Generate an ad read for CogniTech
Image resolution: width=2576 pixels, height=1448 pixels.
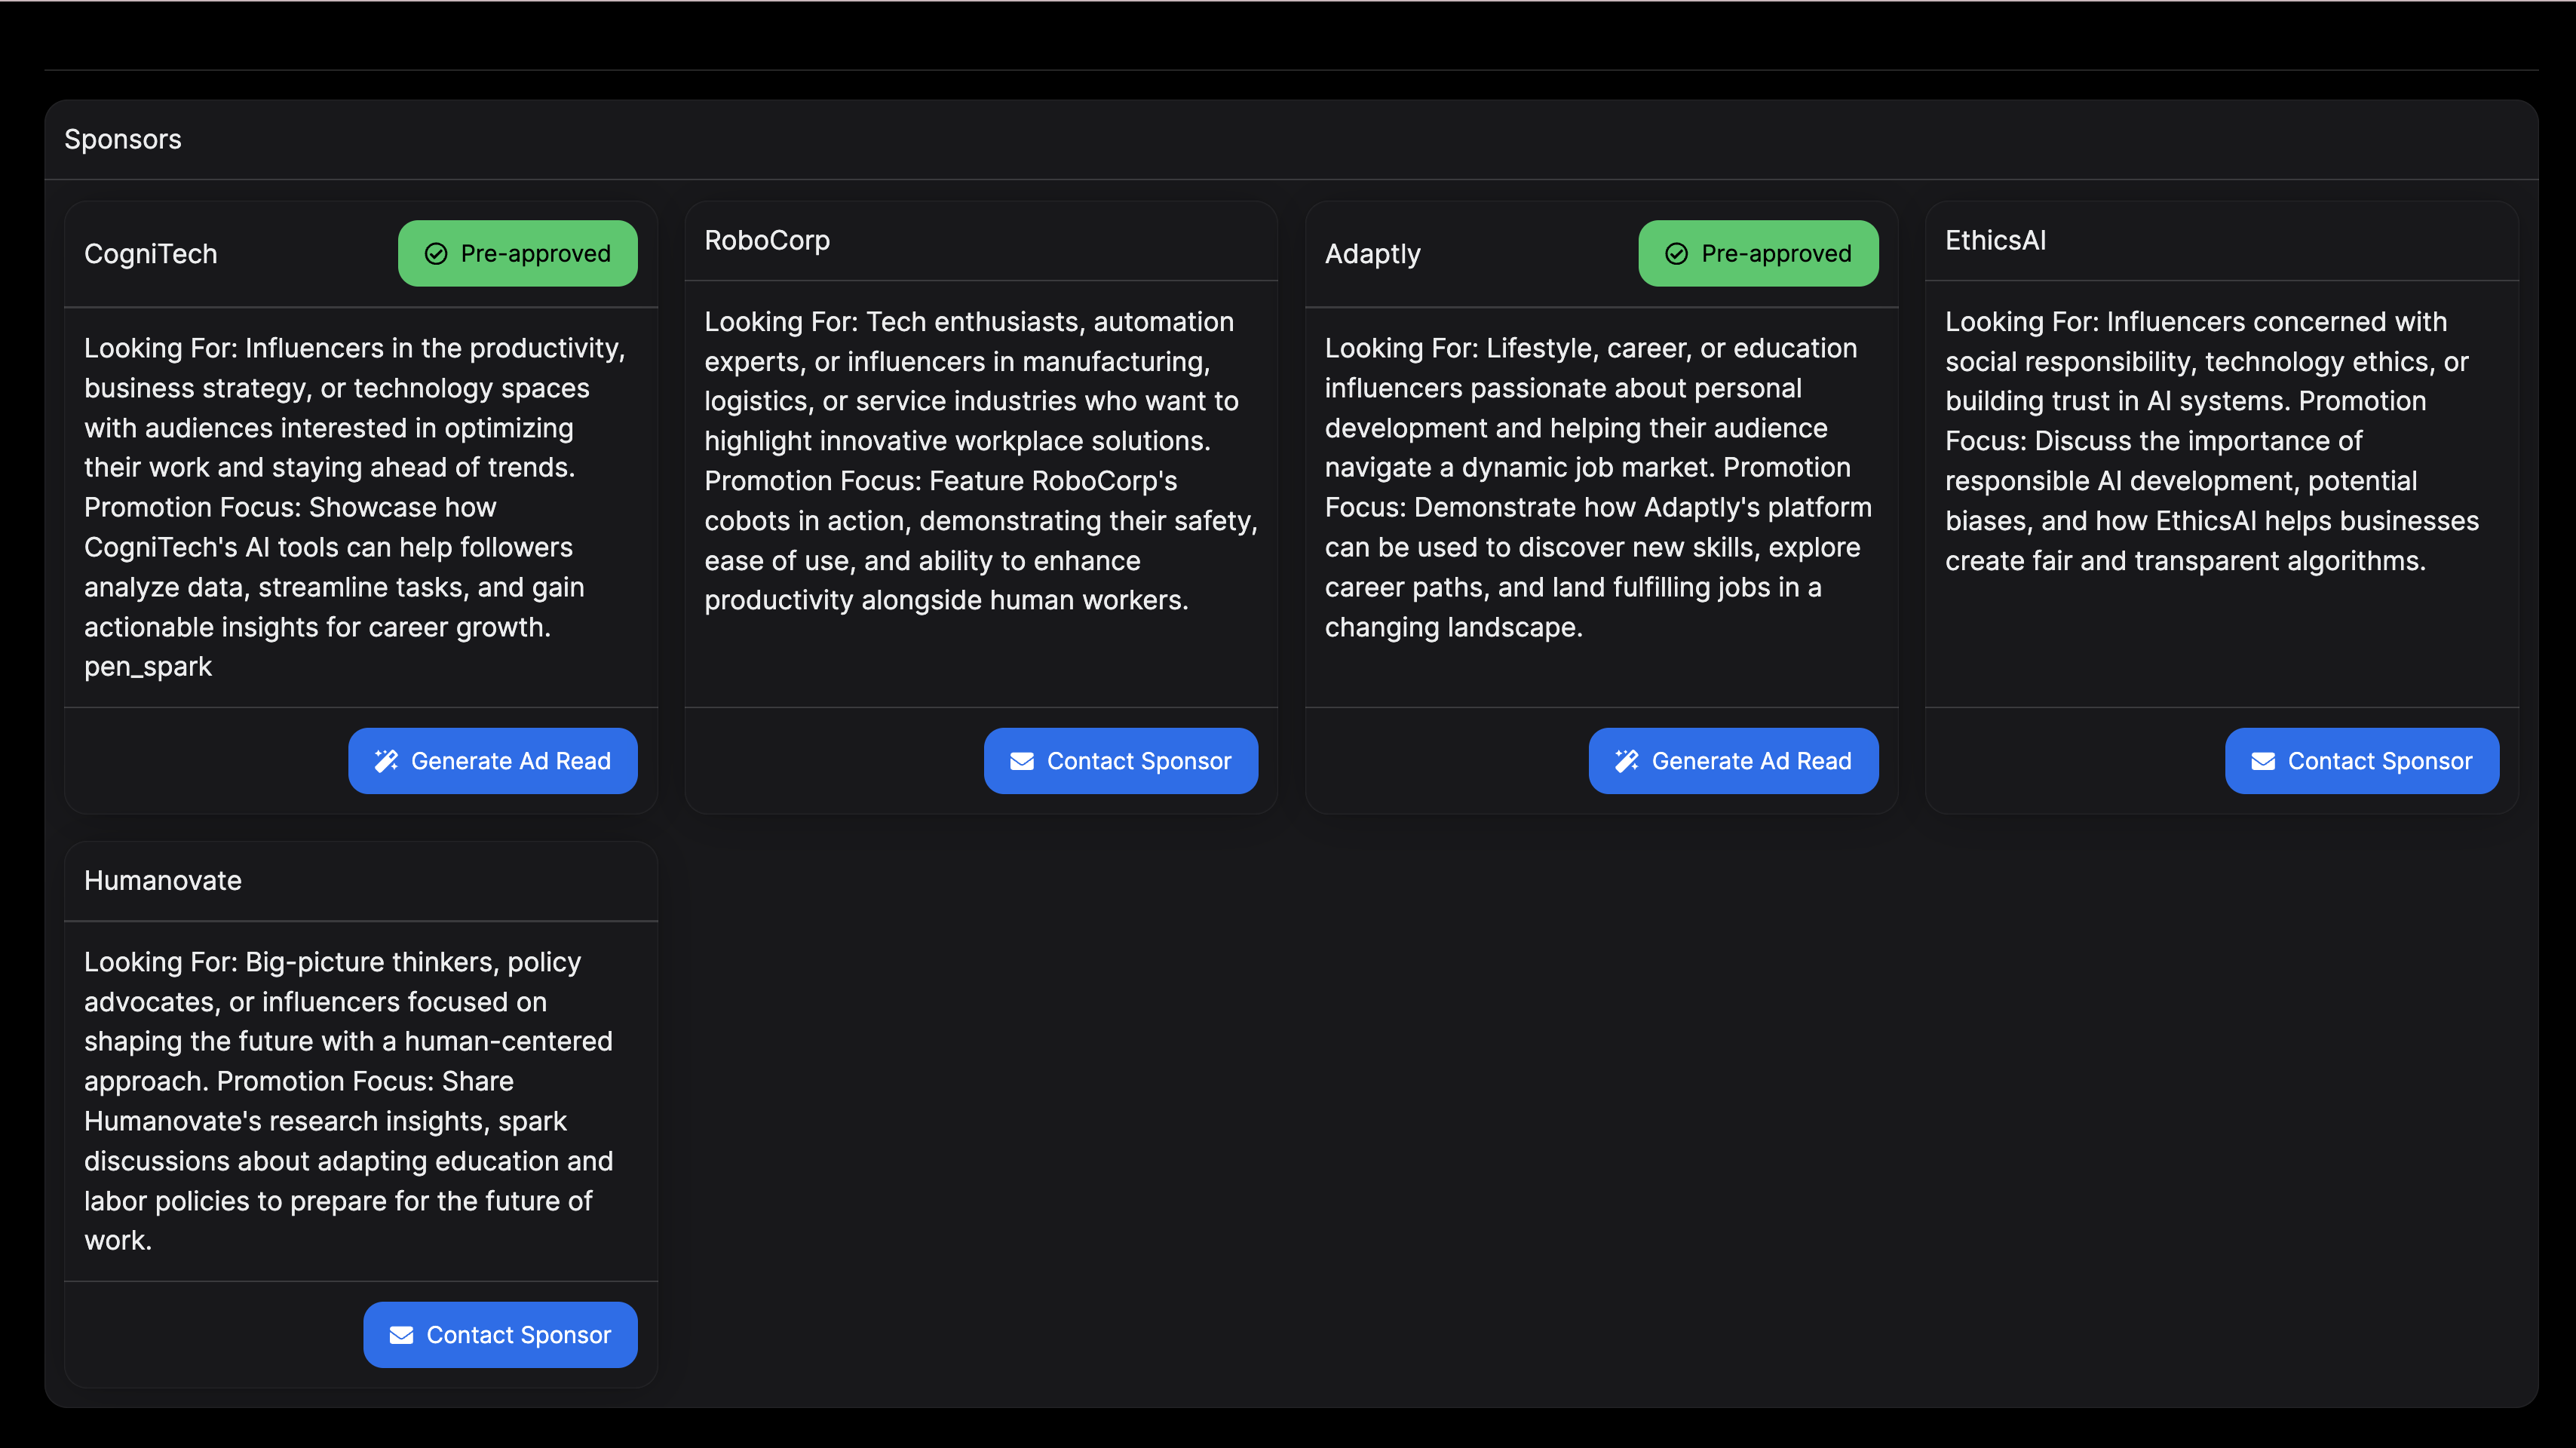493,761
